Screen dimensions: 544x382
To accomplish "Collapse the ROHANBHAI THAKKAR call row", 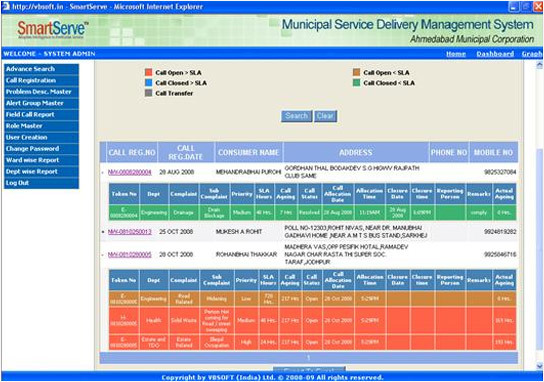I will (103, 255).
